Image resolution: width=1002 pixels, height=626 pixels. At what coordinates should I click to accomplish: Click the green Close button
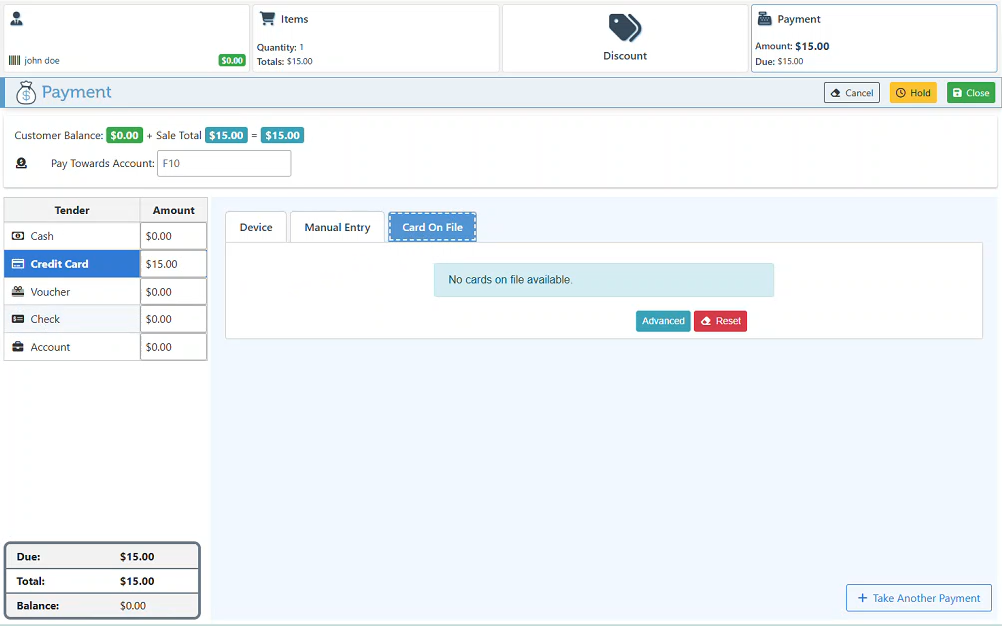971,93
